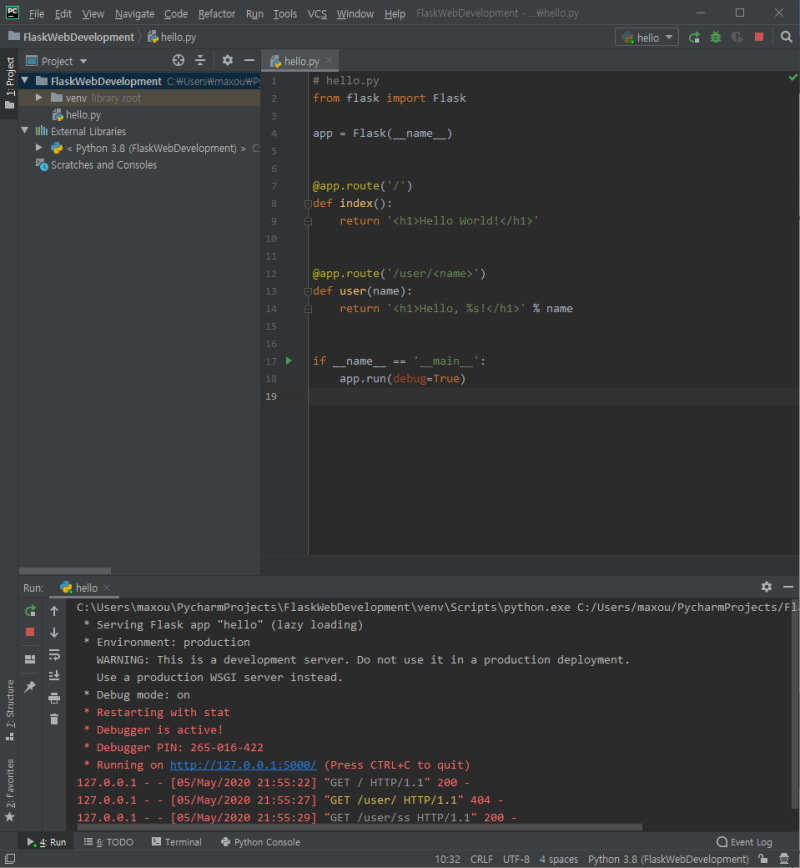800x868 pixels.
Task: Toggle the Project side tool window stripe
Action: pyautogui.click(x=9, y=83)
